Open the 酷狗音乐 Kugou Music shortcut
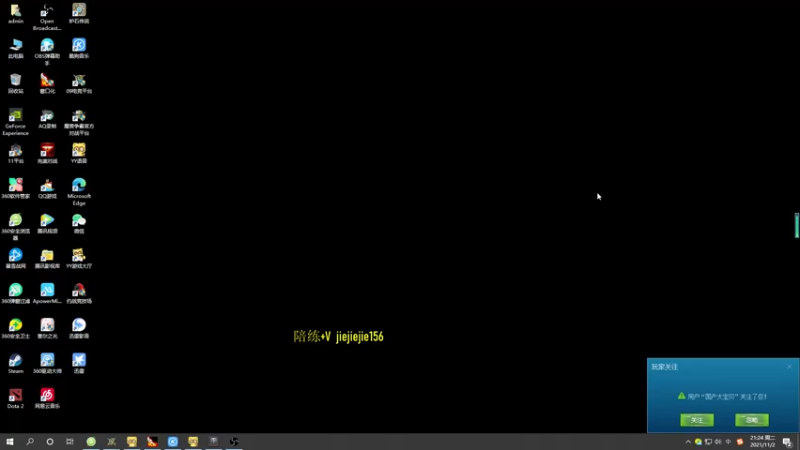This screenshot has width=800, height=450. click(x=79, y=48)
